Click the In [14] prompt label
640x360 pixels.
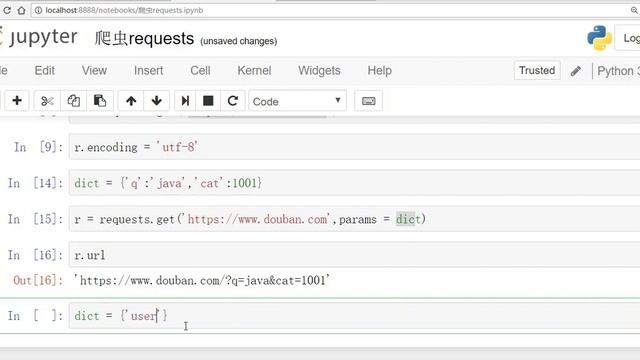(36, 183)
